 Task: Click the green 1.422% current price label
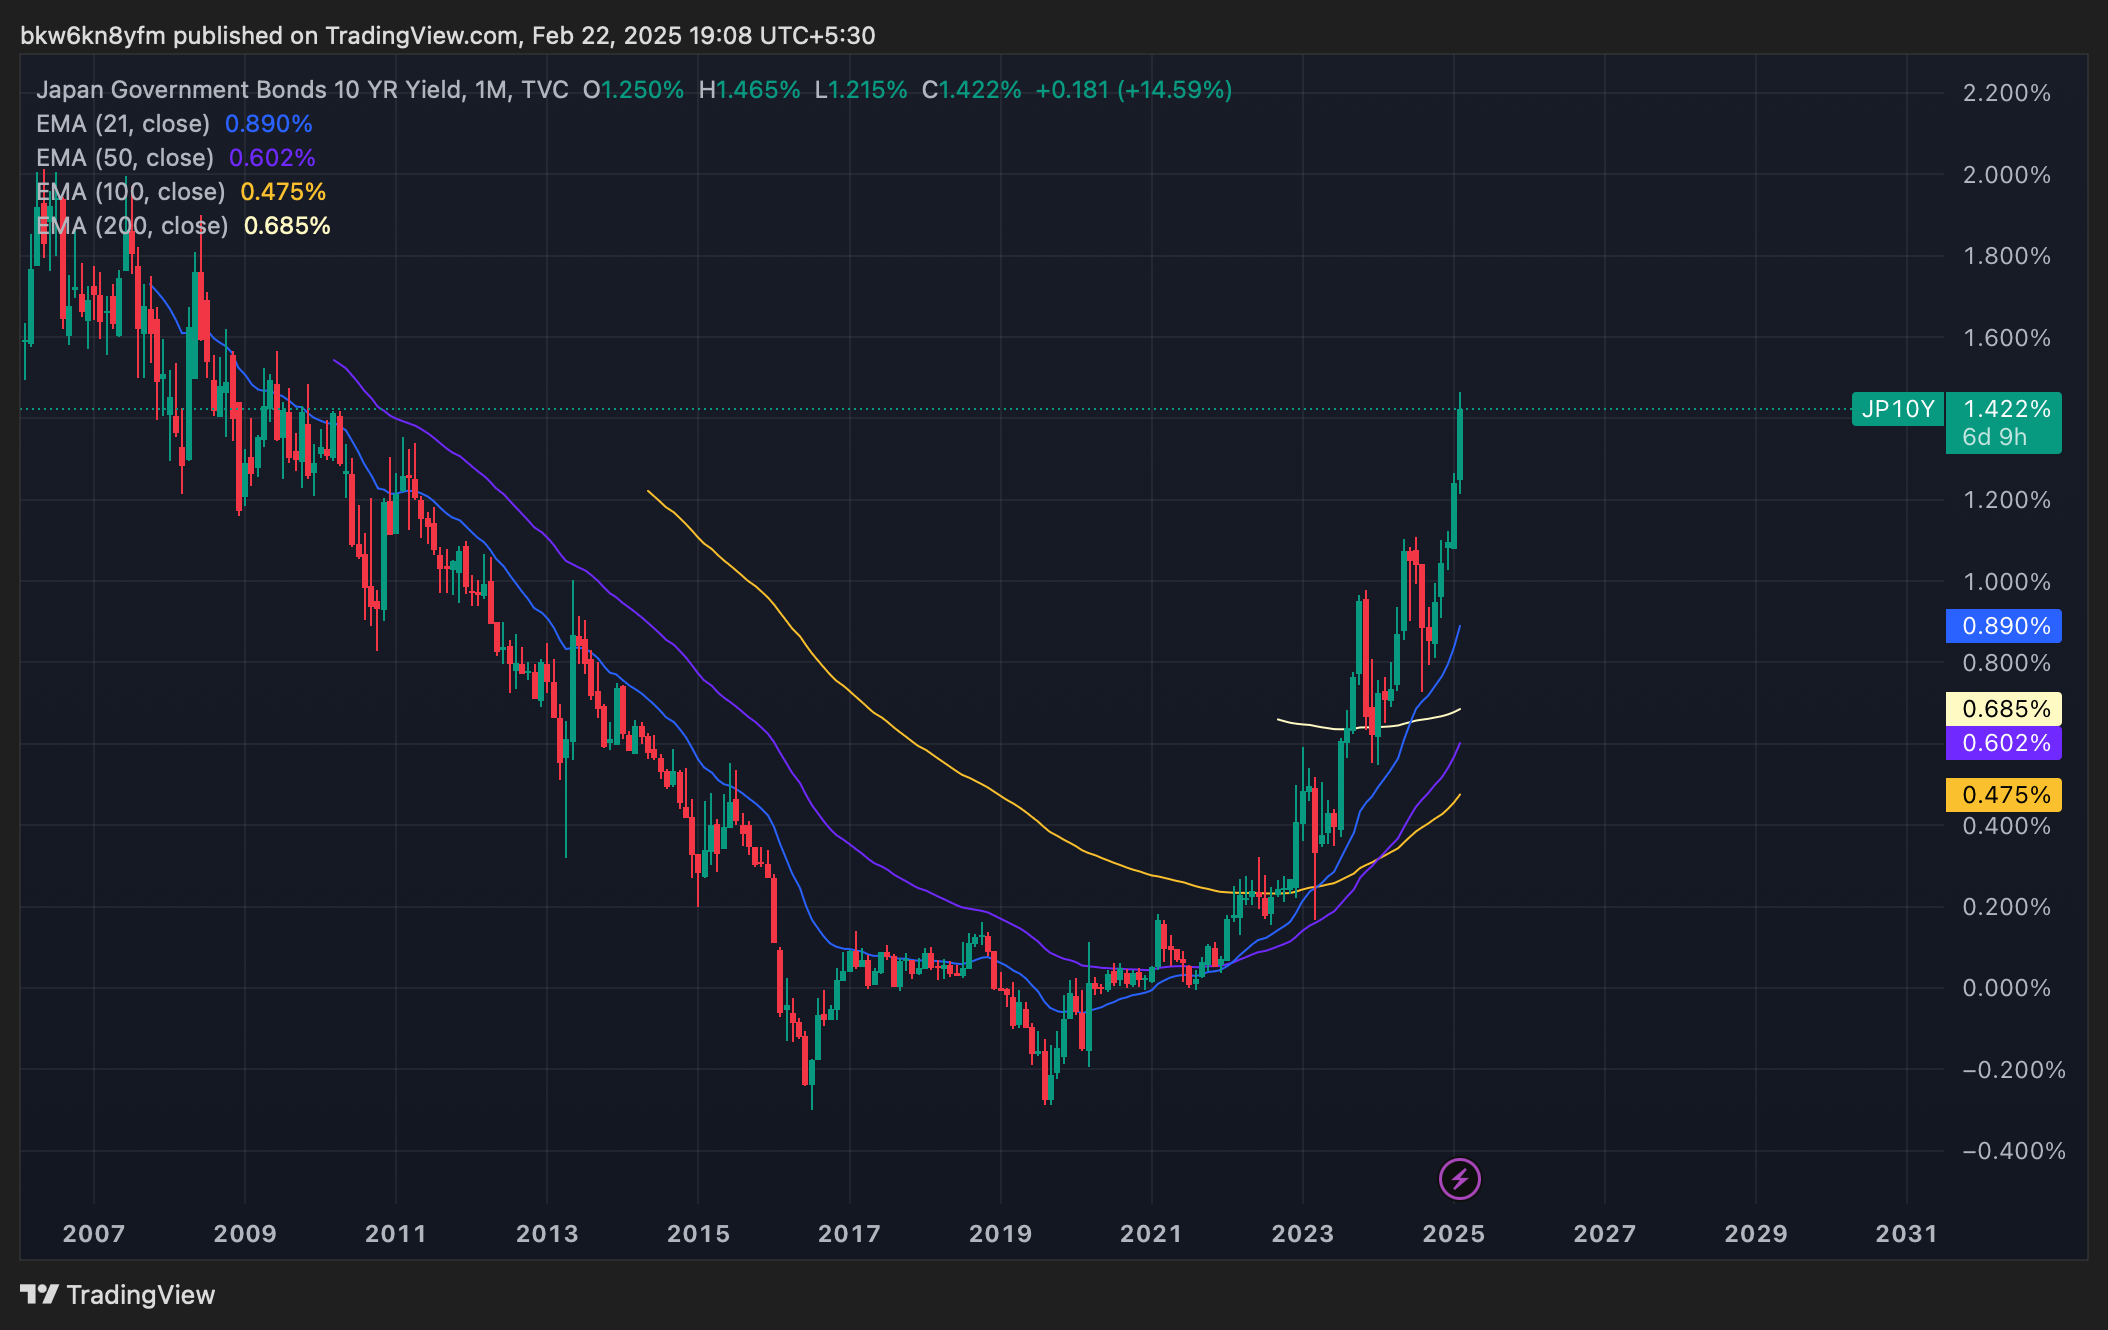(2005, 409)
